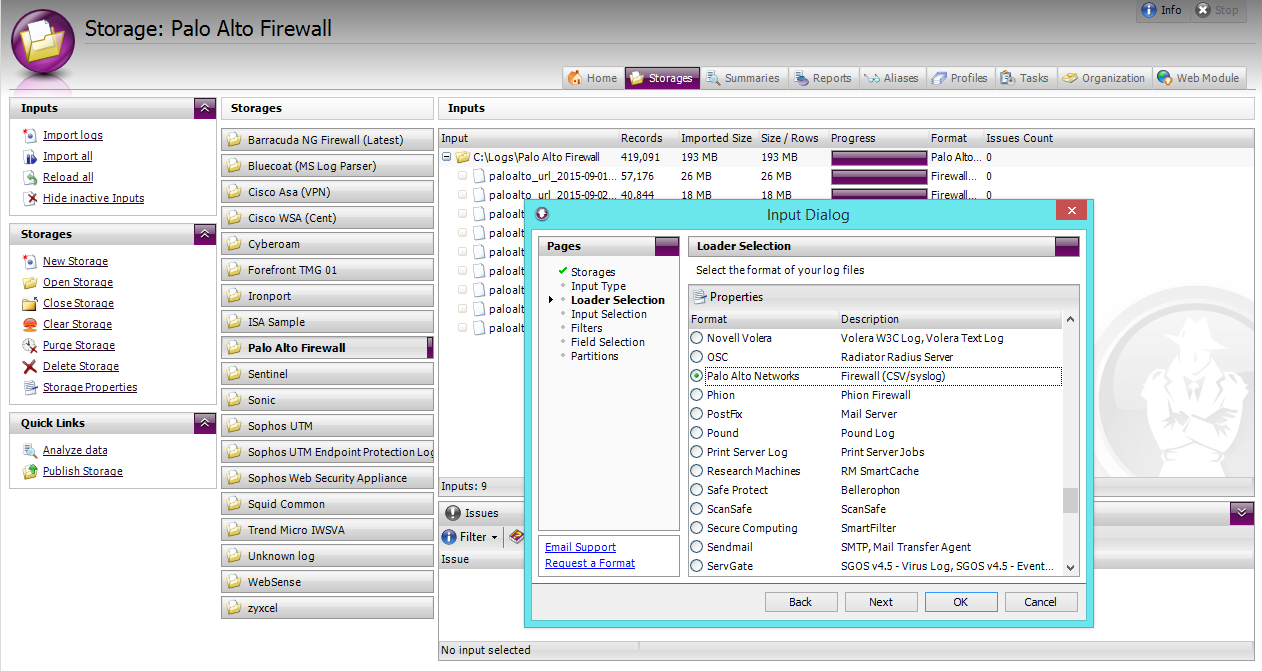Click the C:\Logs\Palo Alto Firewall folder icon
Viewport: 1262px width, 671px height.
(463, 157)
